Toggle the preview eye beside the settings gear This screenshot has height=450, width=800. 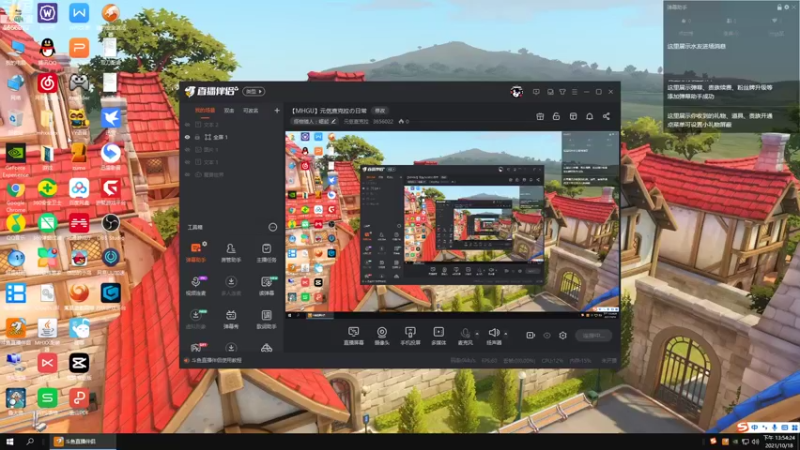pyautogui.click(x=547, y=335)
